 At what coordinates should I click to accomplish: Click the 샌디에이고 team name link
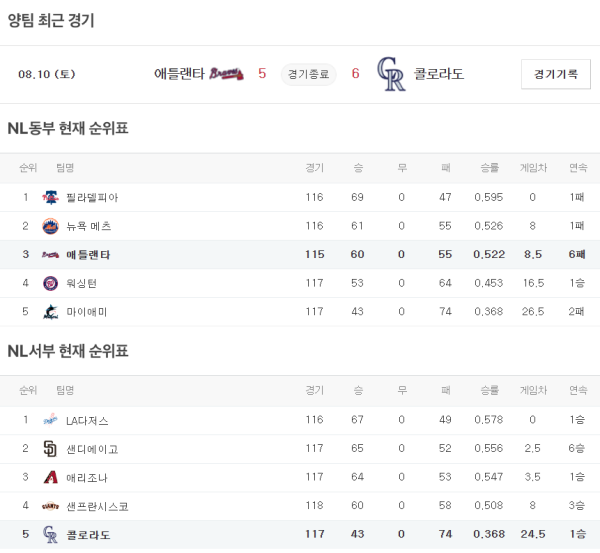click(91, 449)
